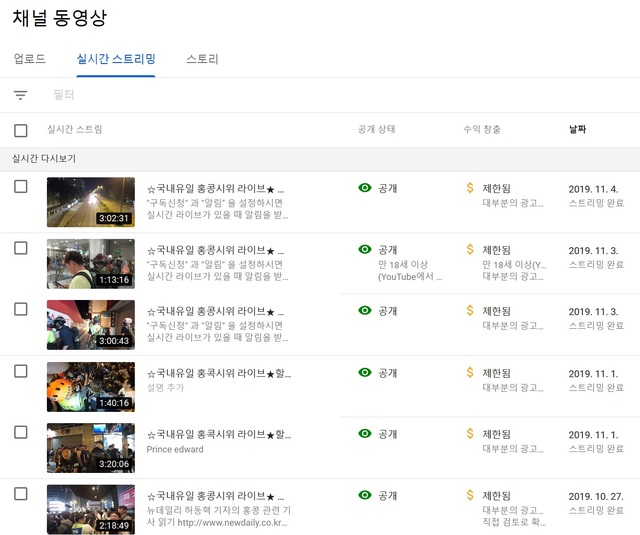Click the 직접 검토로 확... monetization note
The width and height of the screenshot is (640, 535).
(514, 522)
